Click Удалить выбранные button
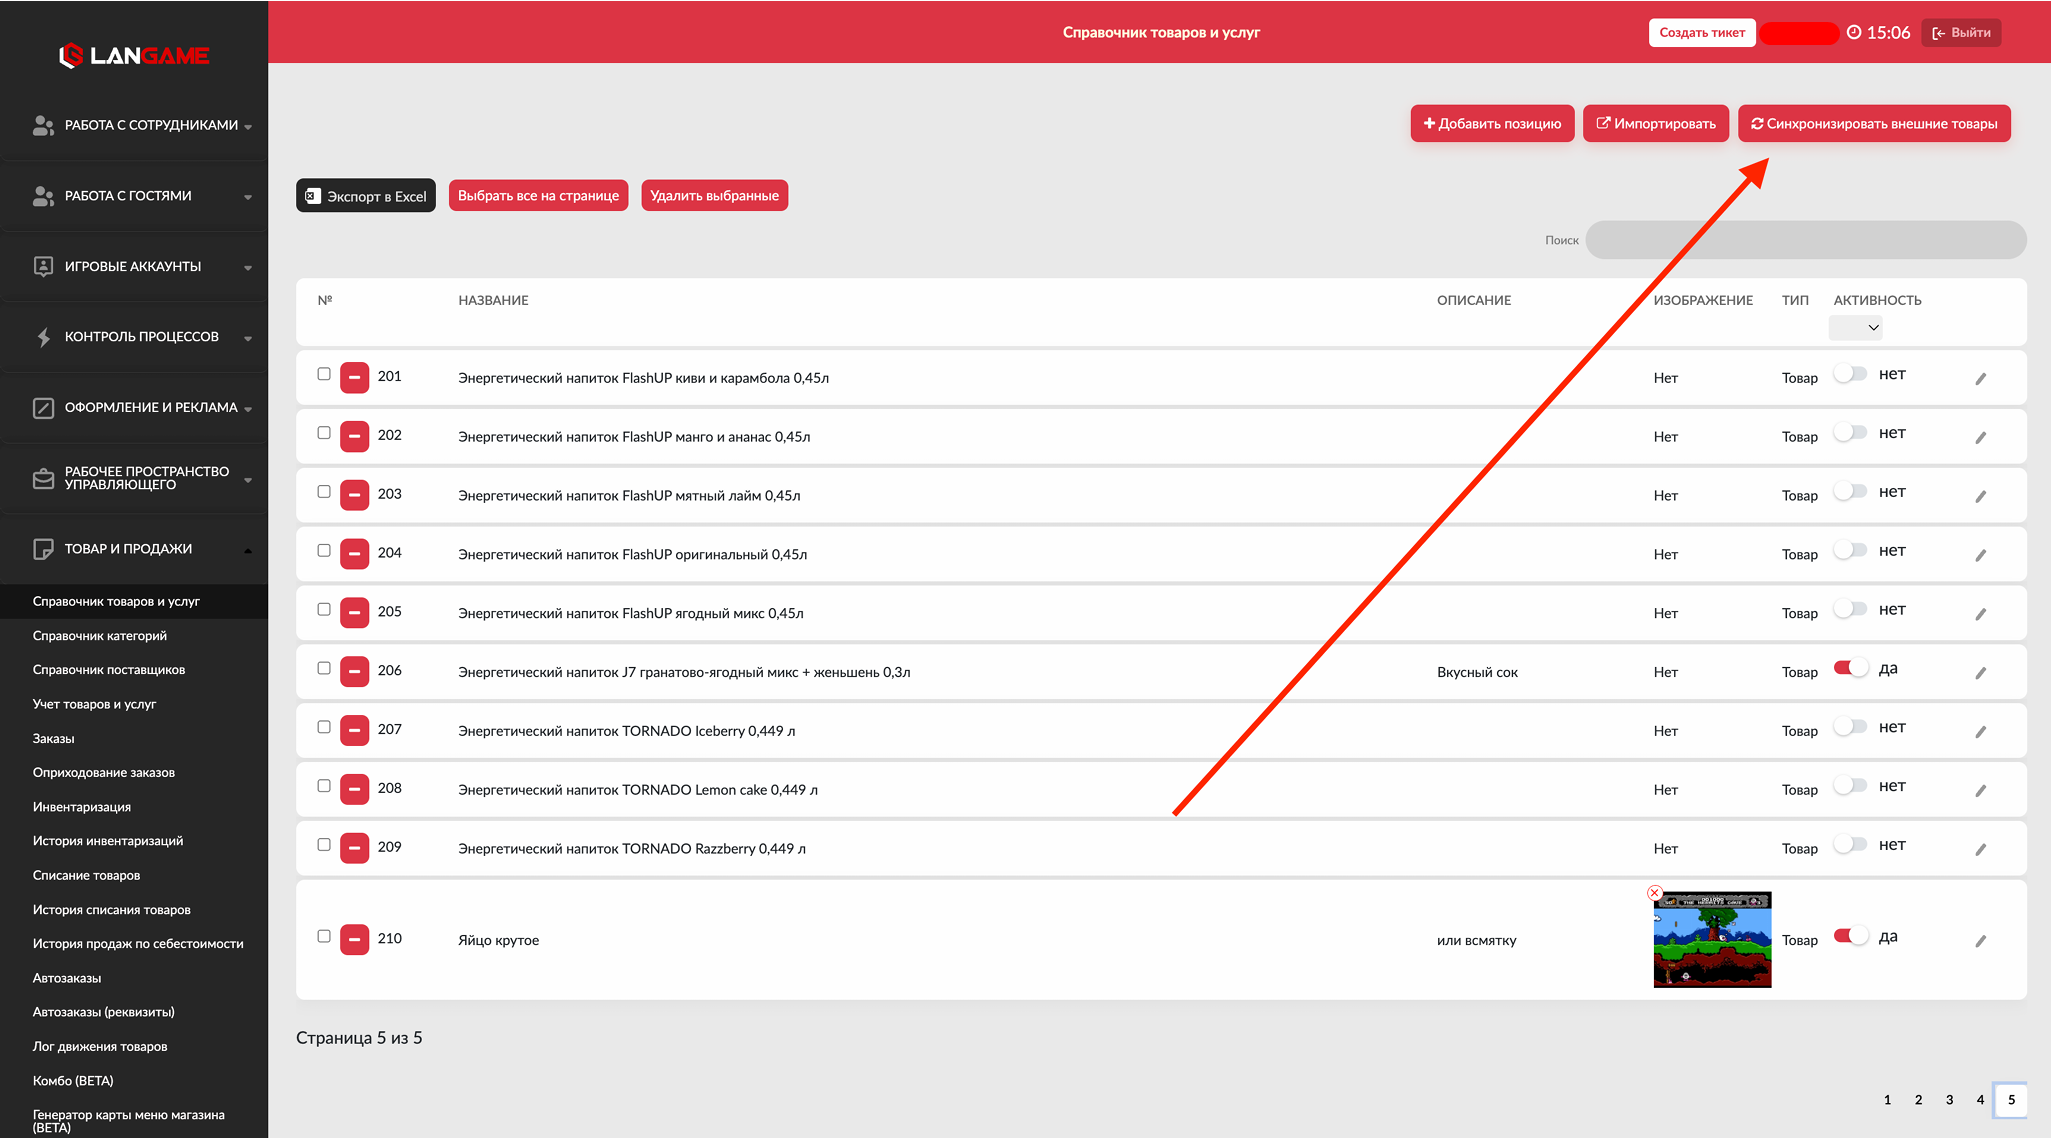2051x1138 pixels. click(714, 196)
